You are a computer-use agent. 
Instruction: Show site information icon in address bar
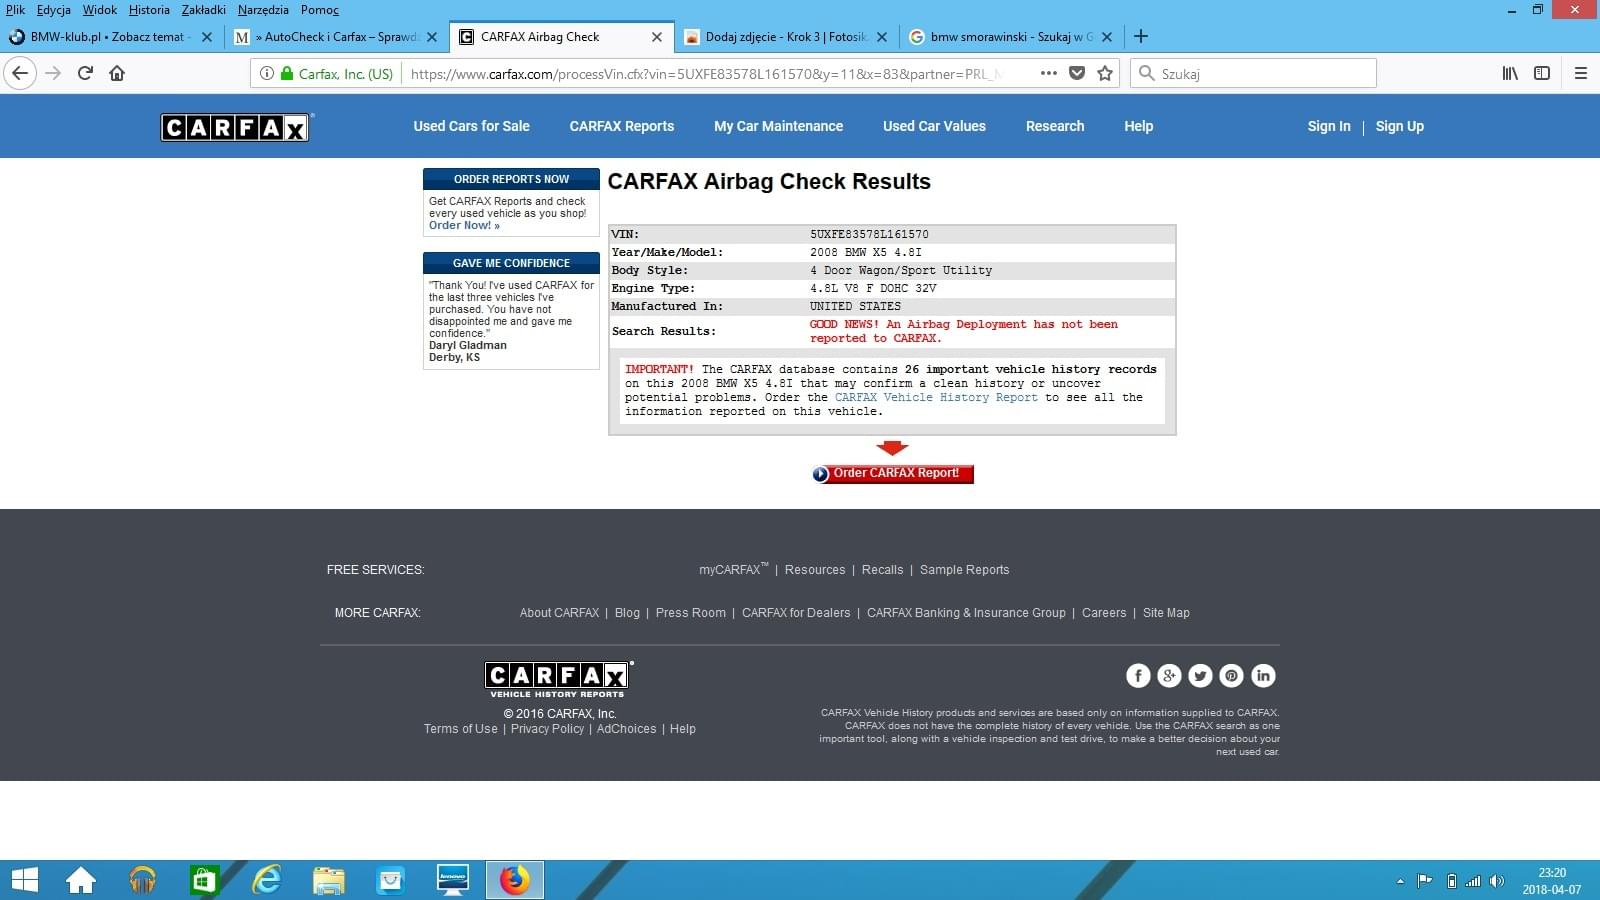tap(267, 73)
